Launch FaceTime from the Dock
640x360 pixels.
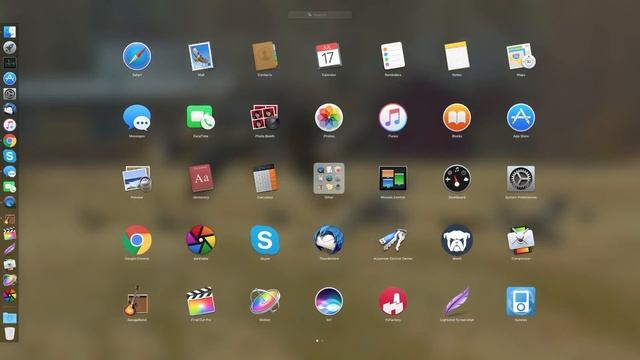[x=9, y=187]
